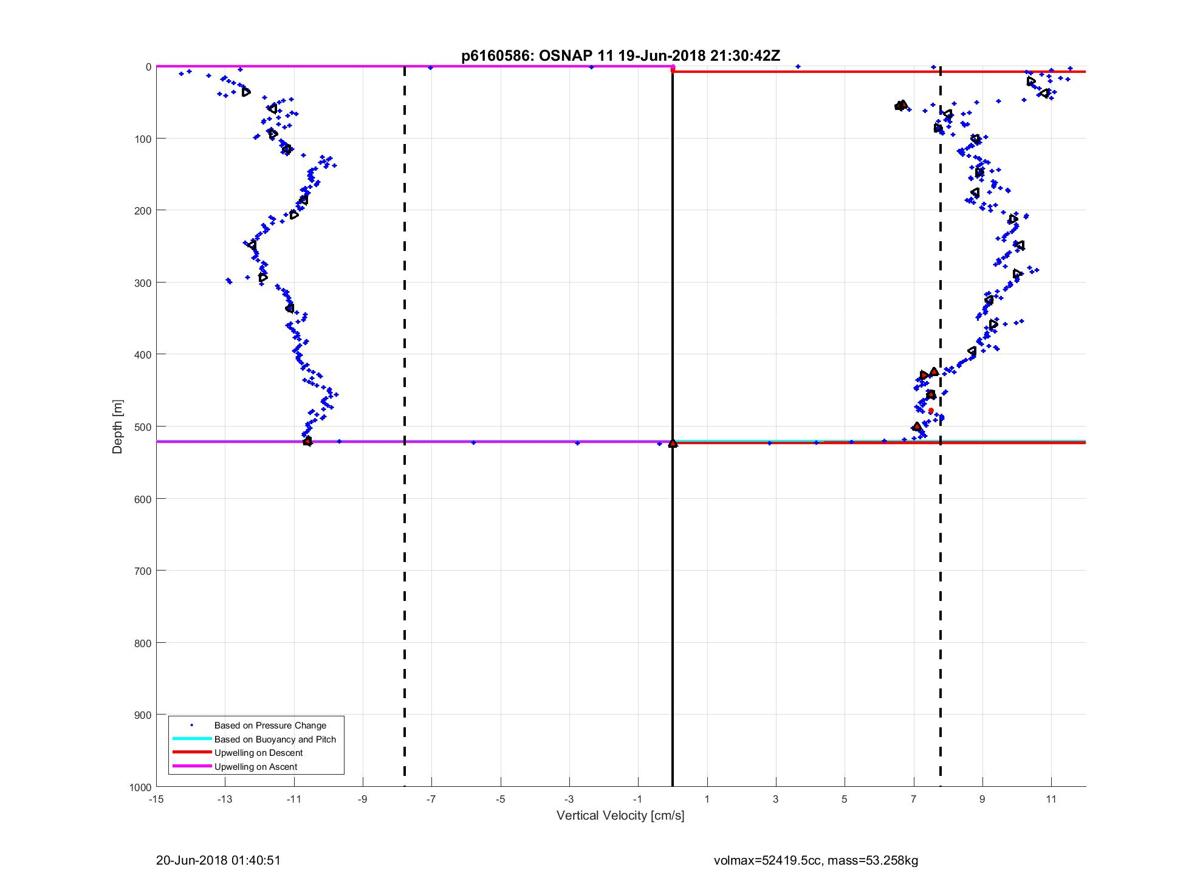Click legend entry Based on Buoyancy and Pitch
This screenshot has width=1200, height=885.
coord(275,739)
